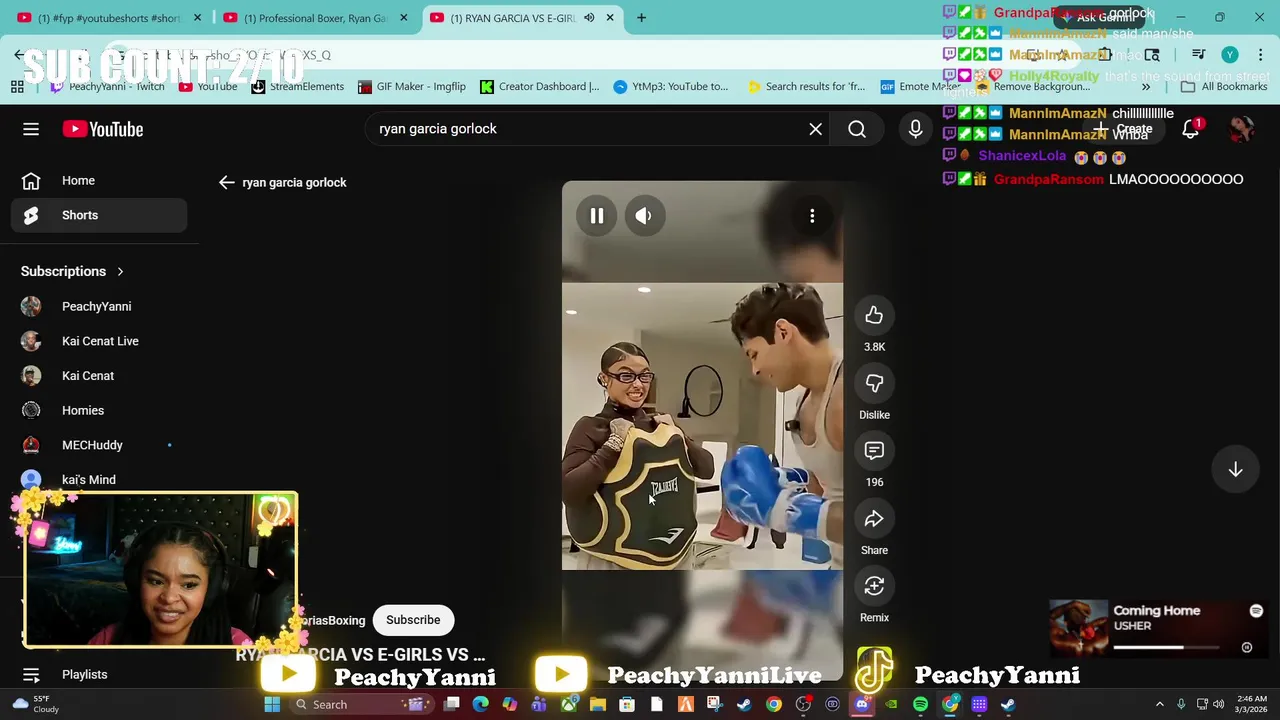
Task: Like the Short with thumbs-up
Action: pyautogui.click(x=874, y=316)
